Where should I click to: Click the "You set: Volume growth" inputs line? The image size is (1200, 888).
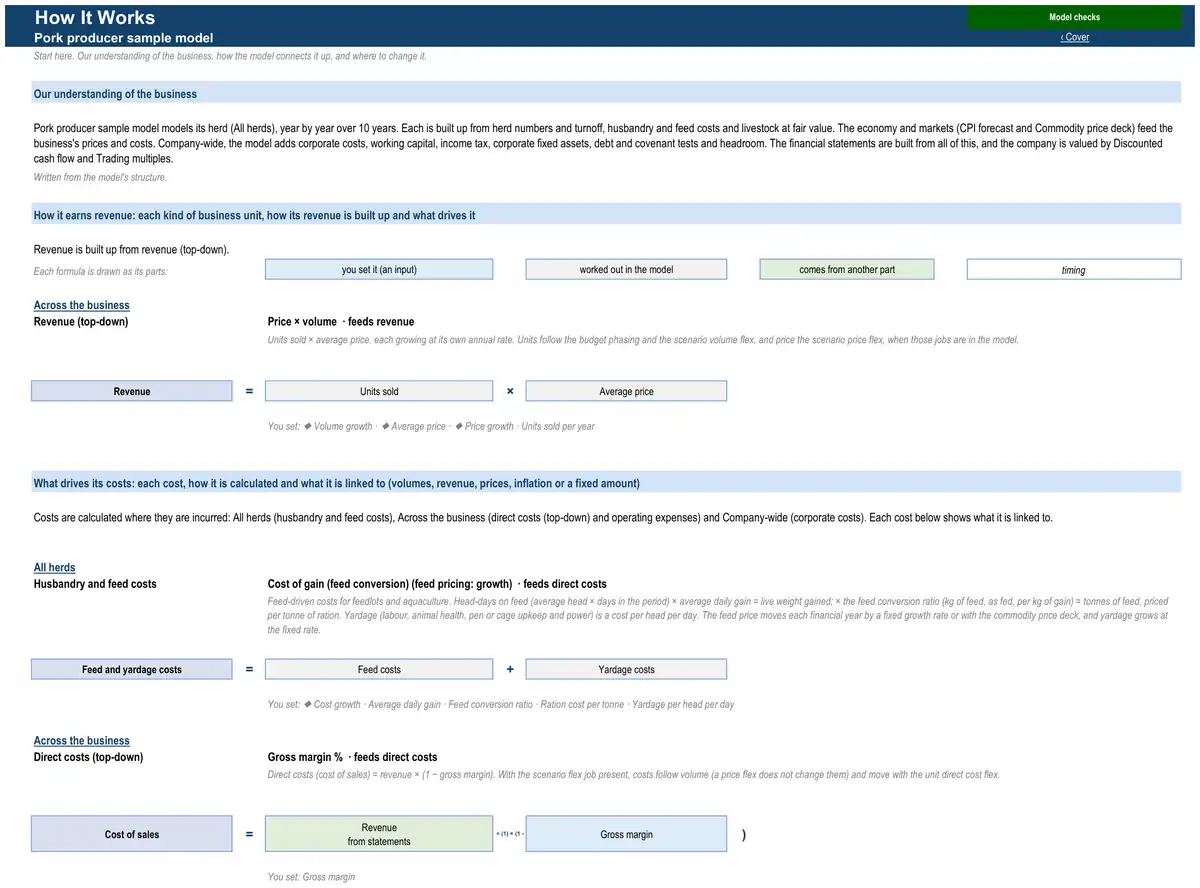[431, 426]
